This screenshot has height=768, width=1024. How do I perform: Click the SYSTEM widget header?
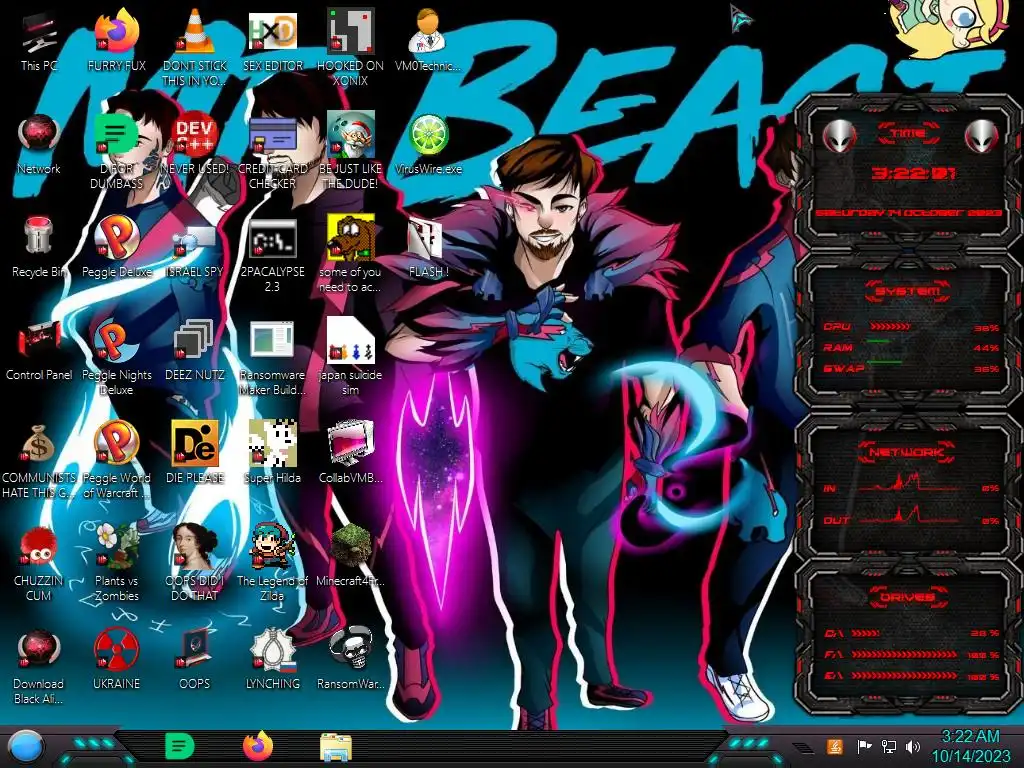click(x=908, y=291)
